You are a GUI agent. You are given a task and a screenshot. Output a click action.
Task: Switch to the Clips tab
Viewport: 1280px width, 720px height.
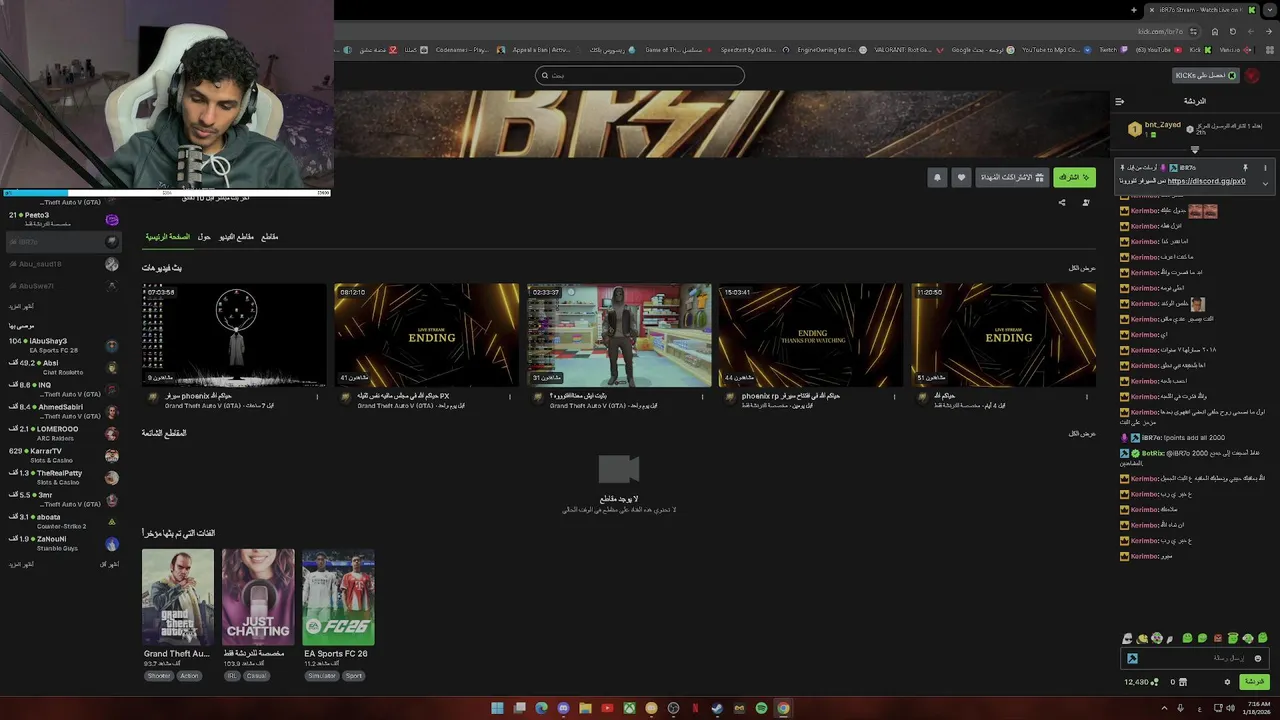tap(270, 237)
